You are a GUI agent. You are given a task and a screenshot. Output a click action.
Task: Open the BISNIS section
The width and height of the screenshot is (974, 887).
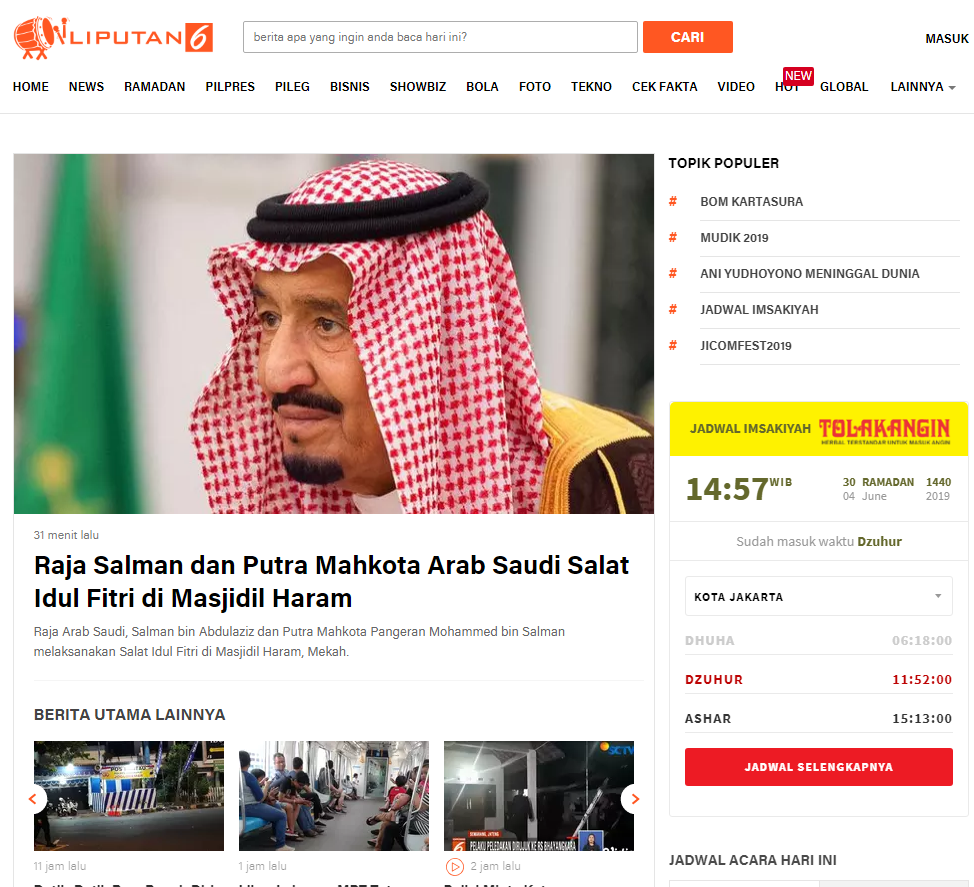[x=350, y=87]
